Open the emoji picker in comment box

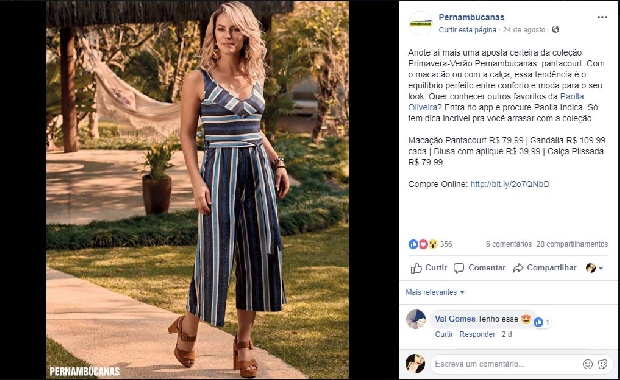(588, 364)
